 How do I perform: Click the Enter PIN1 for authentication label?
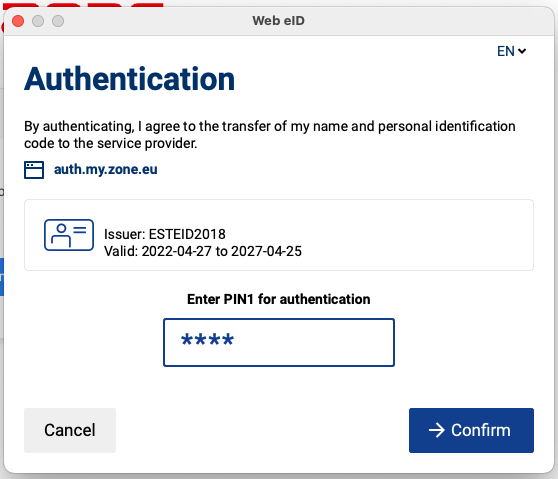[x=279, y=299]
